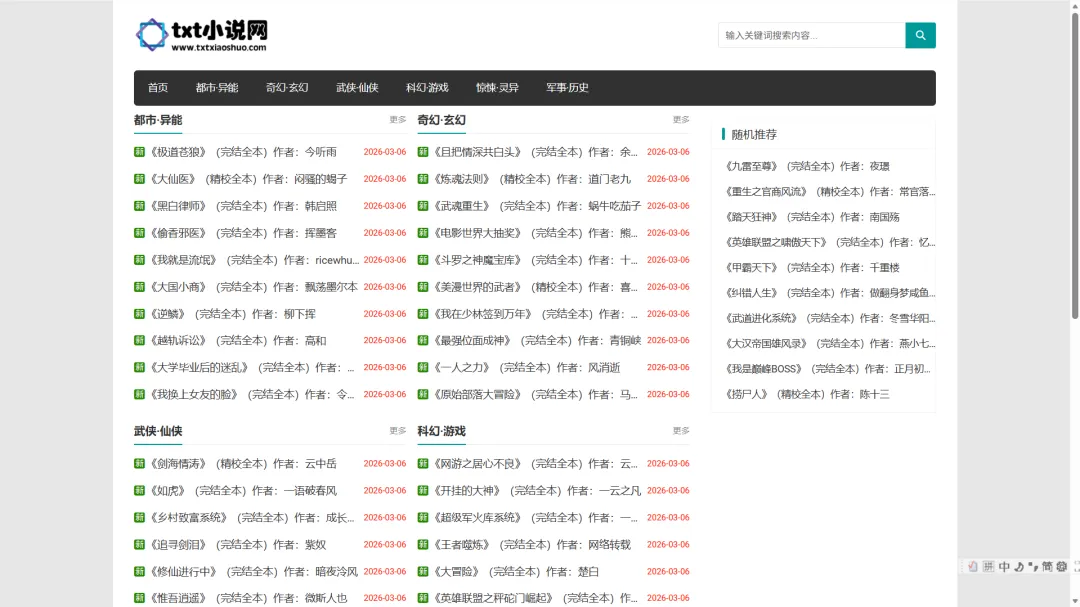Click the scrollbar up arrow
This screenshot has width=1080, height=607.
1074,4
